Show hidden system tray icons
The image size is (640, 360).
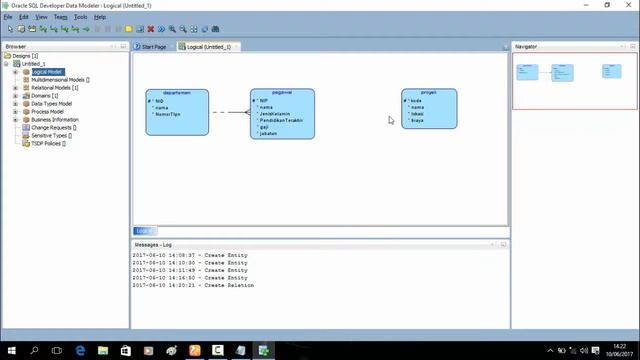(x=550, y=351)
